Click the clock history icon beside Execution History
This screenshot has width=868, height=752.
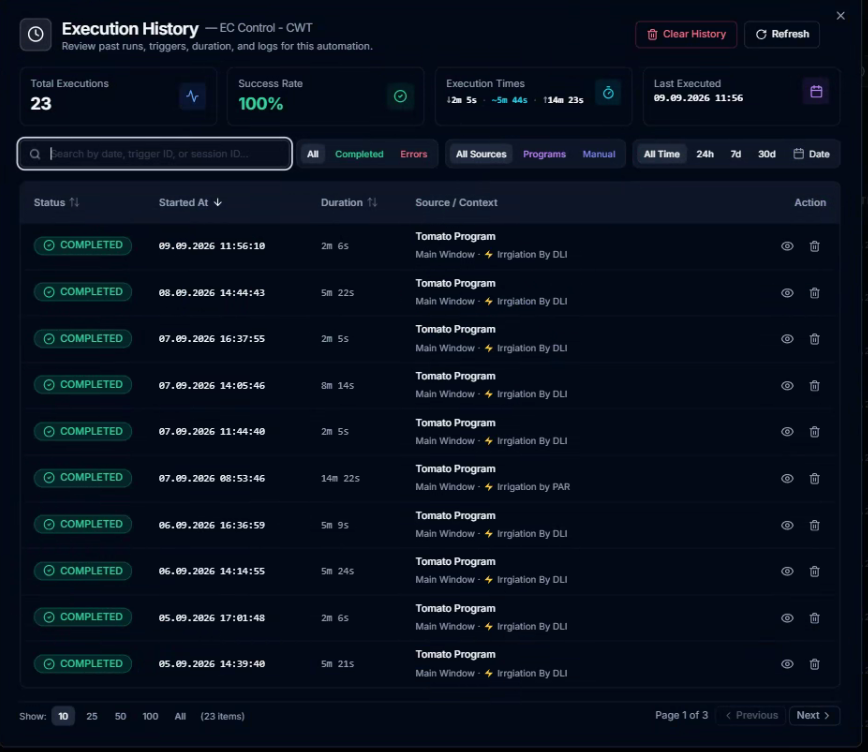(x=36, y=34)
